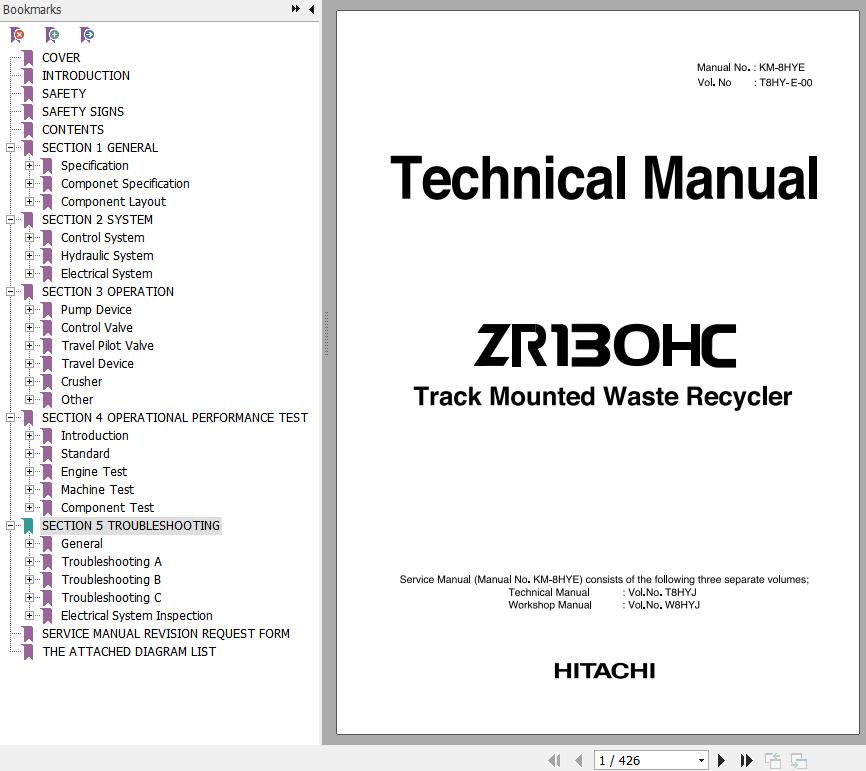Open the SAFETY bookmark
This screenshot has width=866, height=771.
pyautogui.click(x=64, y=93)
